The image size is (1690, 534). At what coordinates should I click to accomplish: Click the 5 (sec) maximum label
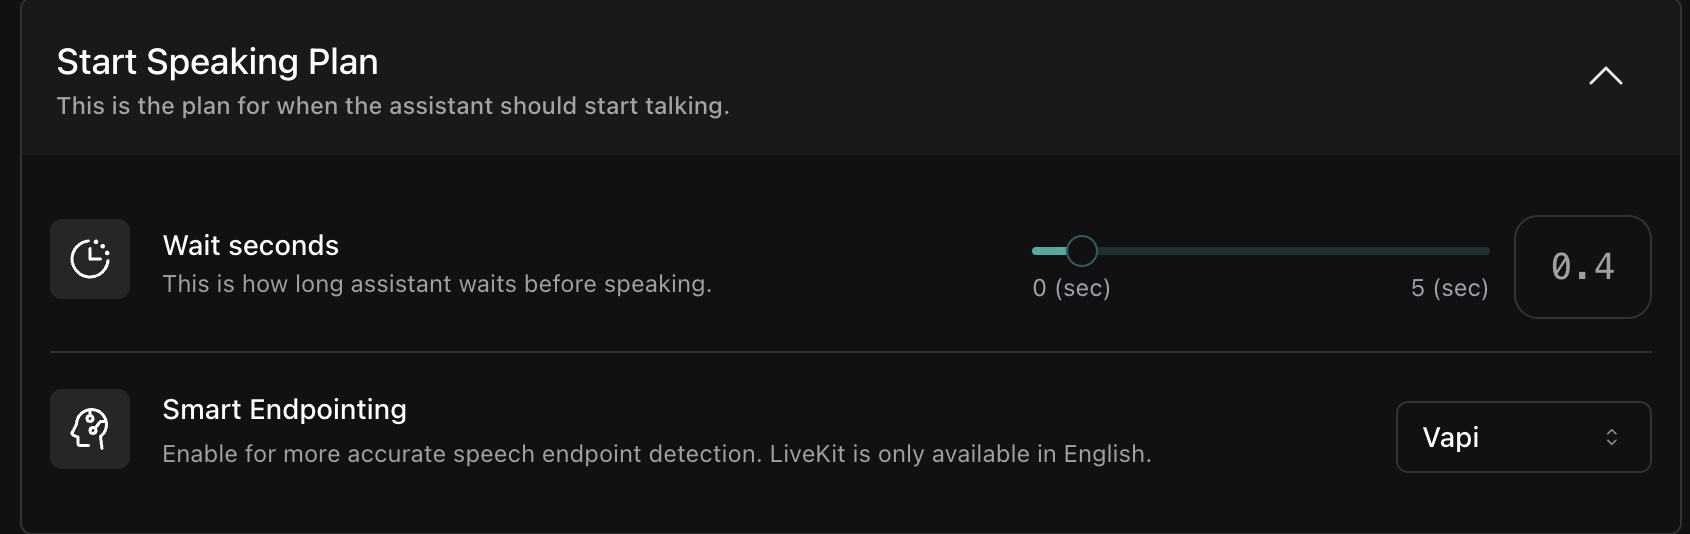[1449, 289]
